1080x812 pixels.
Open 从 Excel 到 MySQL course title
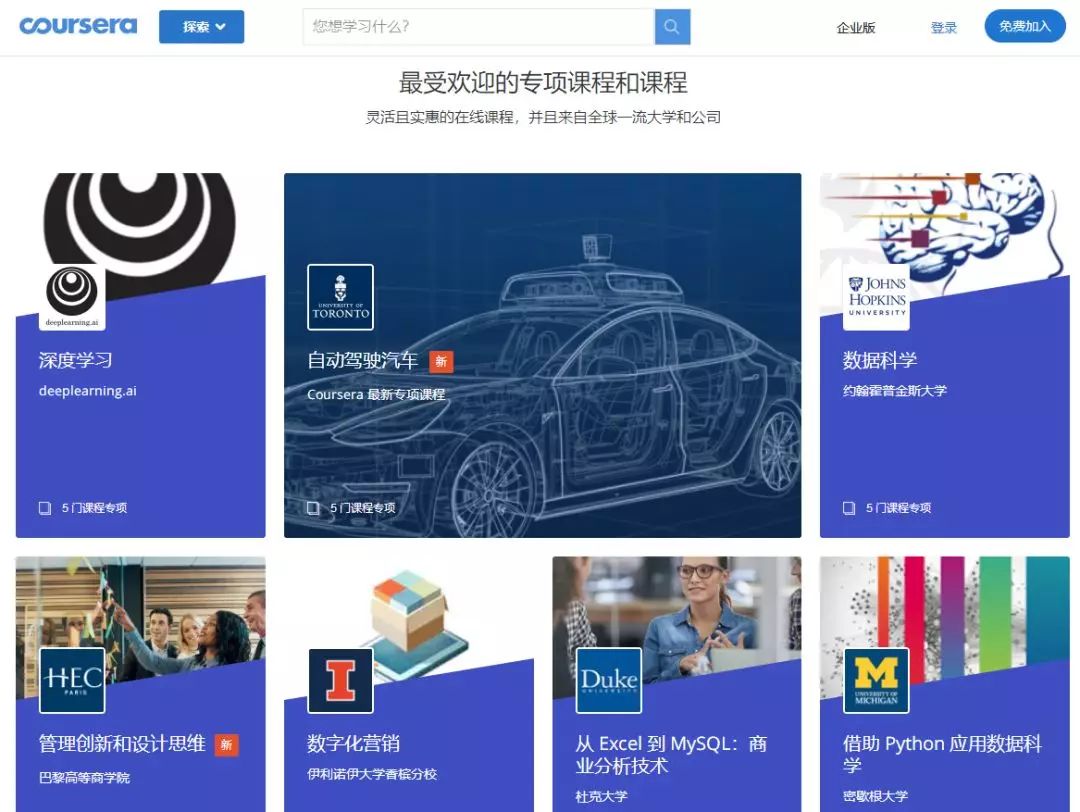coord(671,755)
